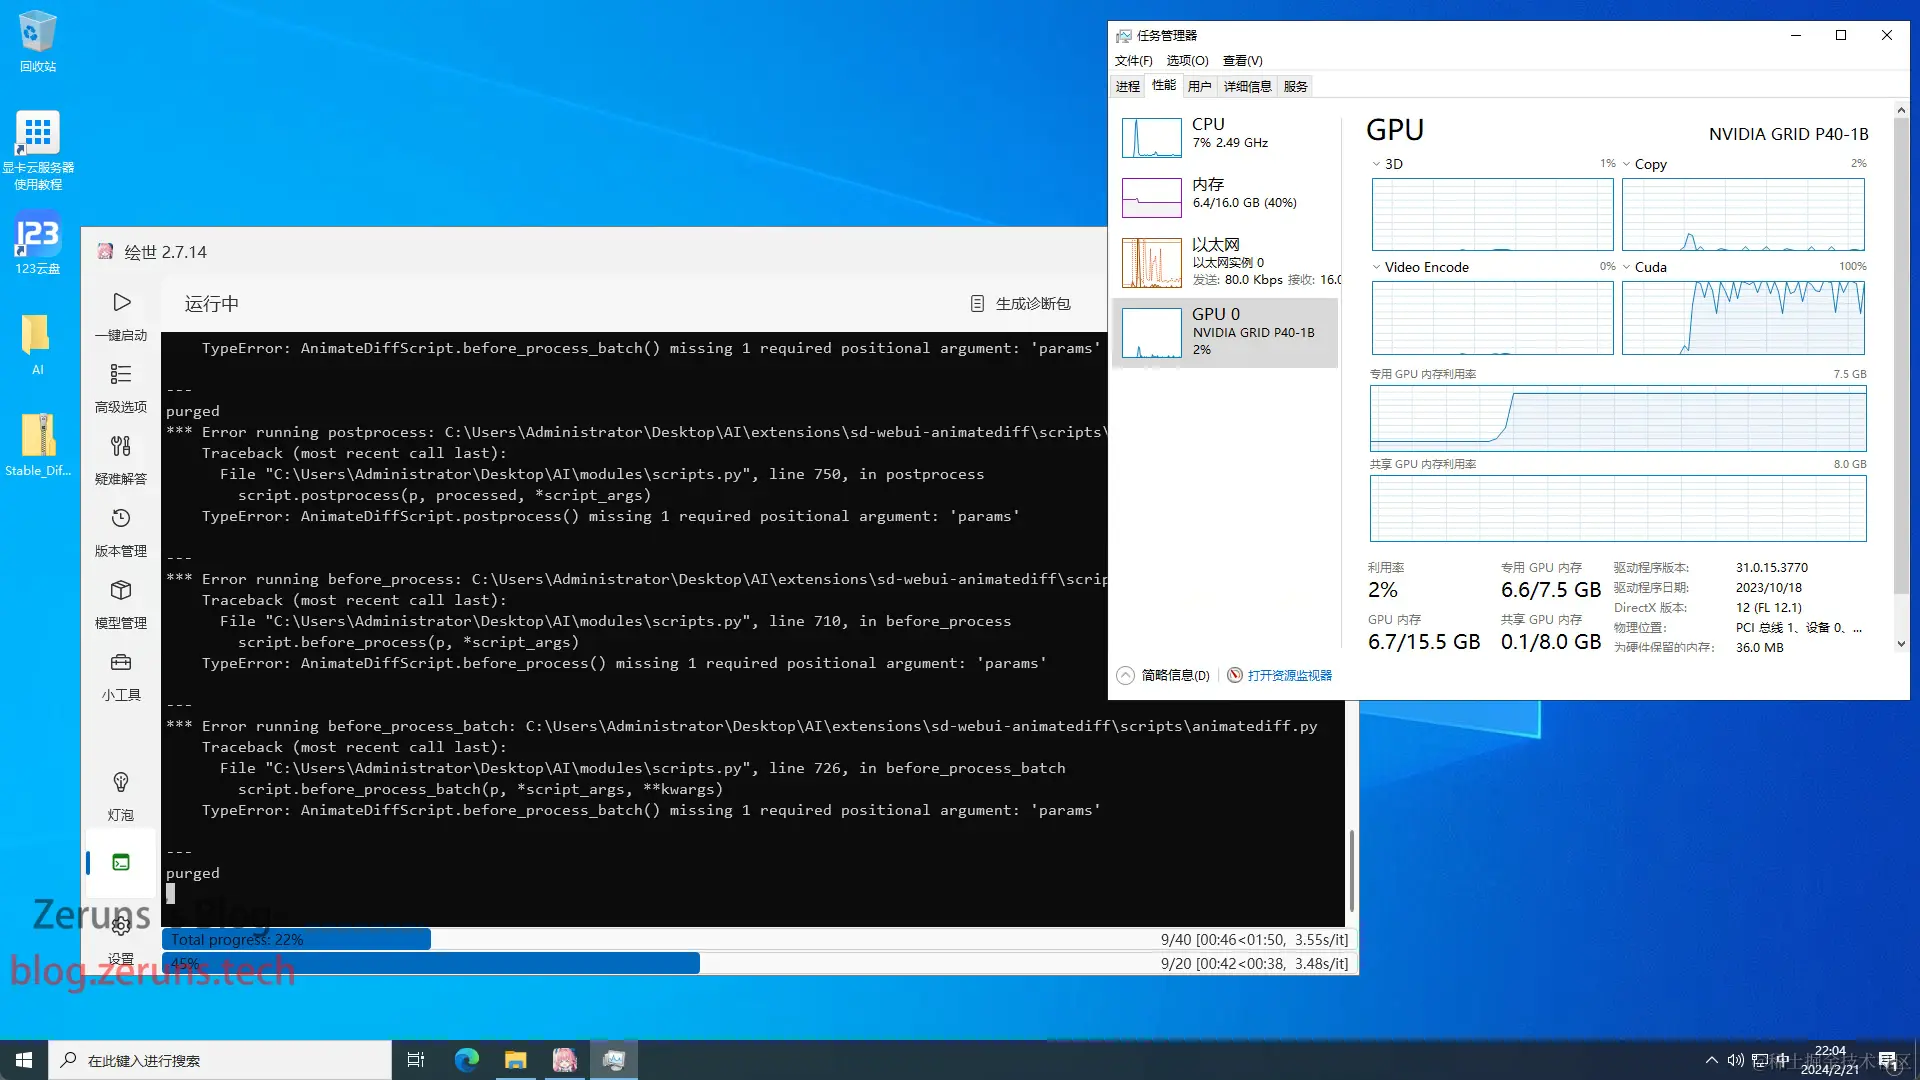Image resolution: width=1920 pixels, height=1080 pixels.
Task: Click the console vertical scrollbar
Action: [1351, 870]
